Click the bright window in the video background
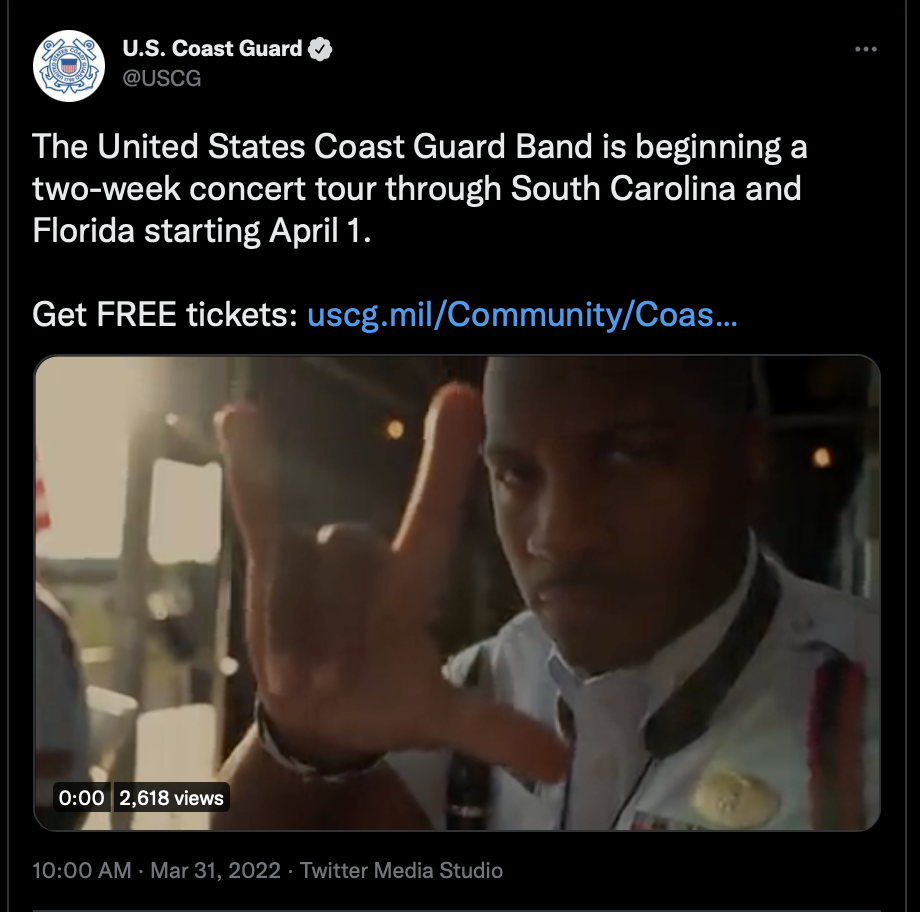 183,509
